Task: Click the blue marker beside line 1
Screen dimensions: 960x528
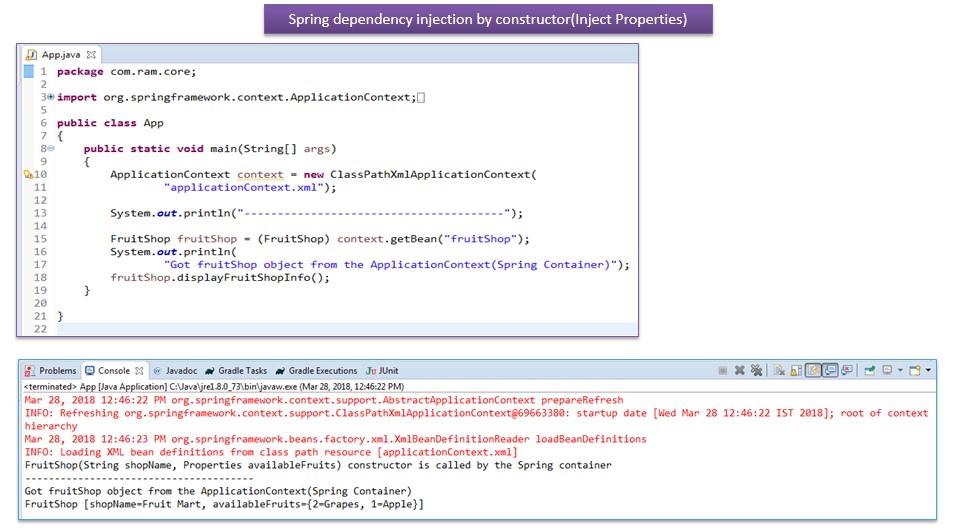Action: point(29,72)
